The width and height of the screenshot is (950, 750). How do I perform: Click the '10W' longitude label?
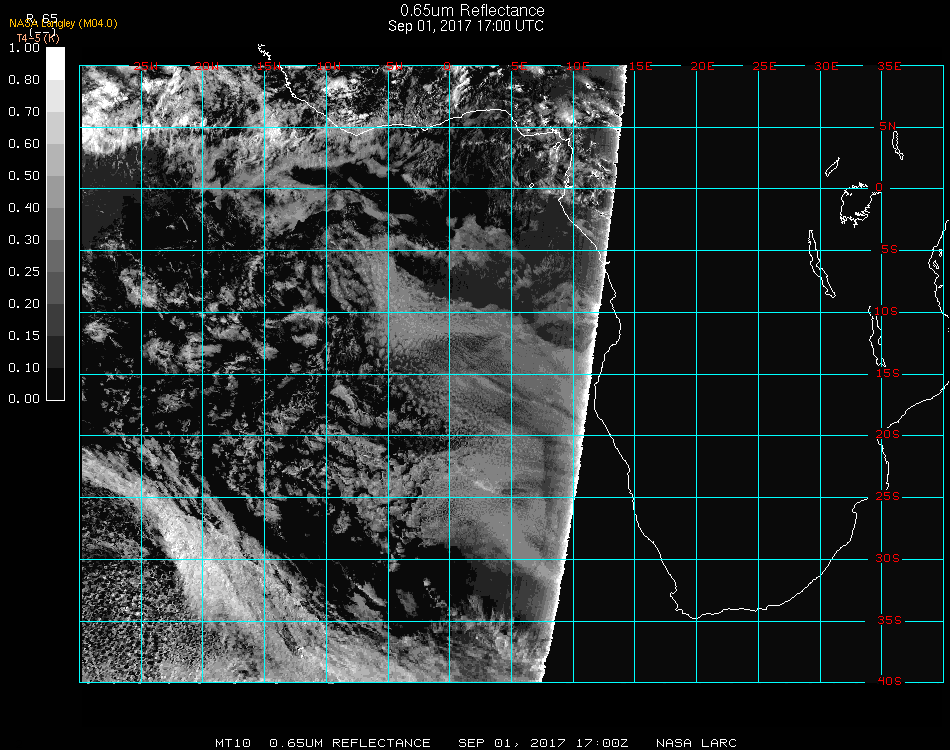[x=329, y=66]
